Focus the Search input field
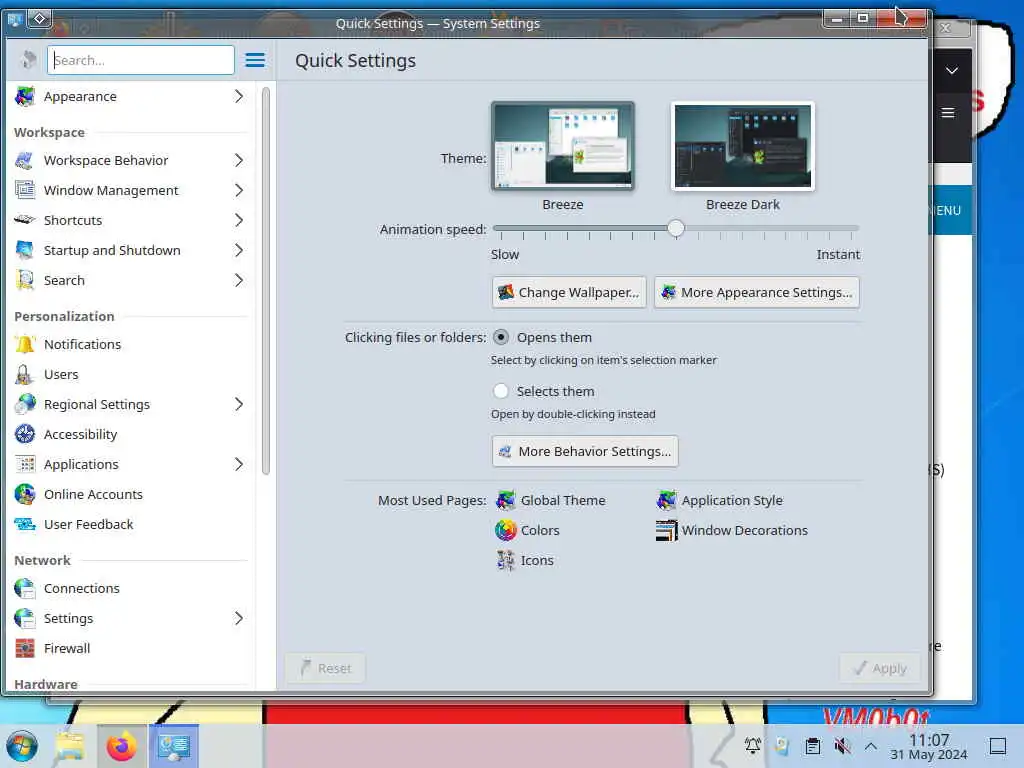 click(x=141, y=60)
